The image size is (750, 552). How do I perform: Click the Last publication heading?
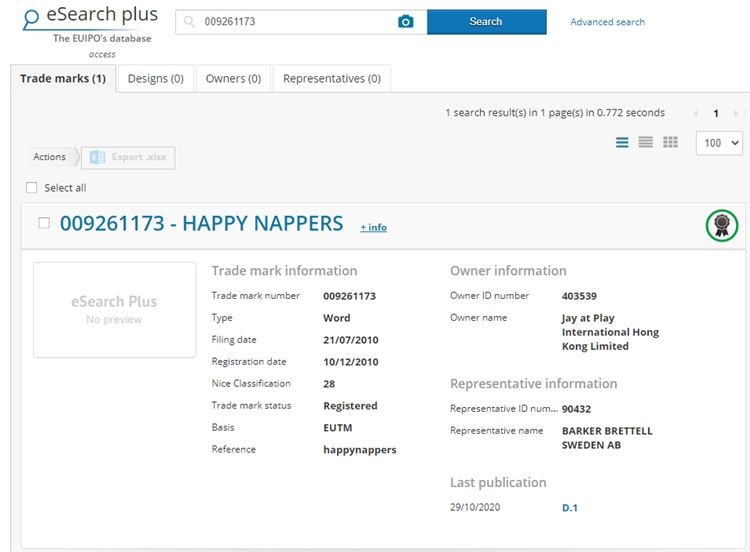point(498,482)
